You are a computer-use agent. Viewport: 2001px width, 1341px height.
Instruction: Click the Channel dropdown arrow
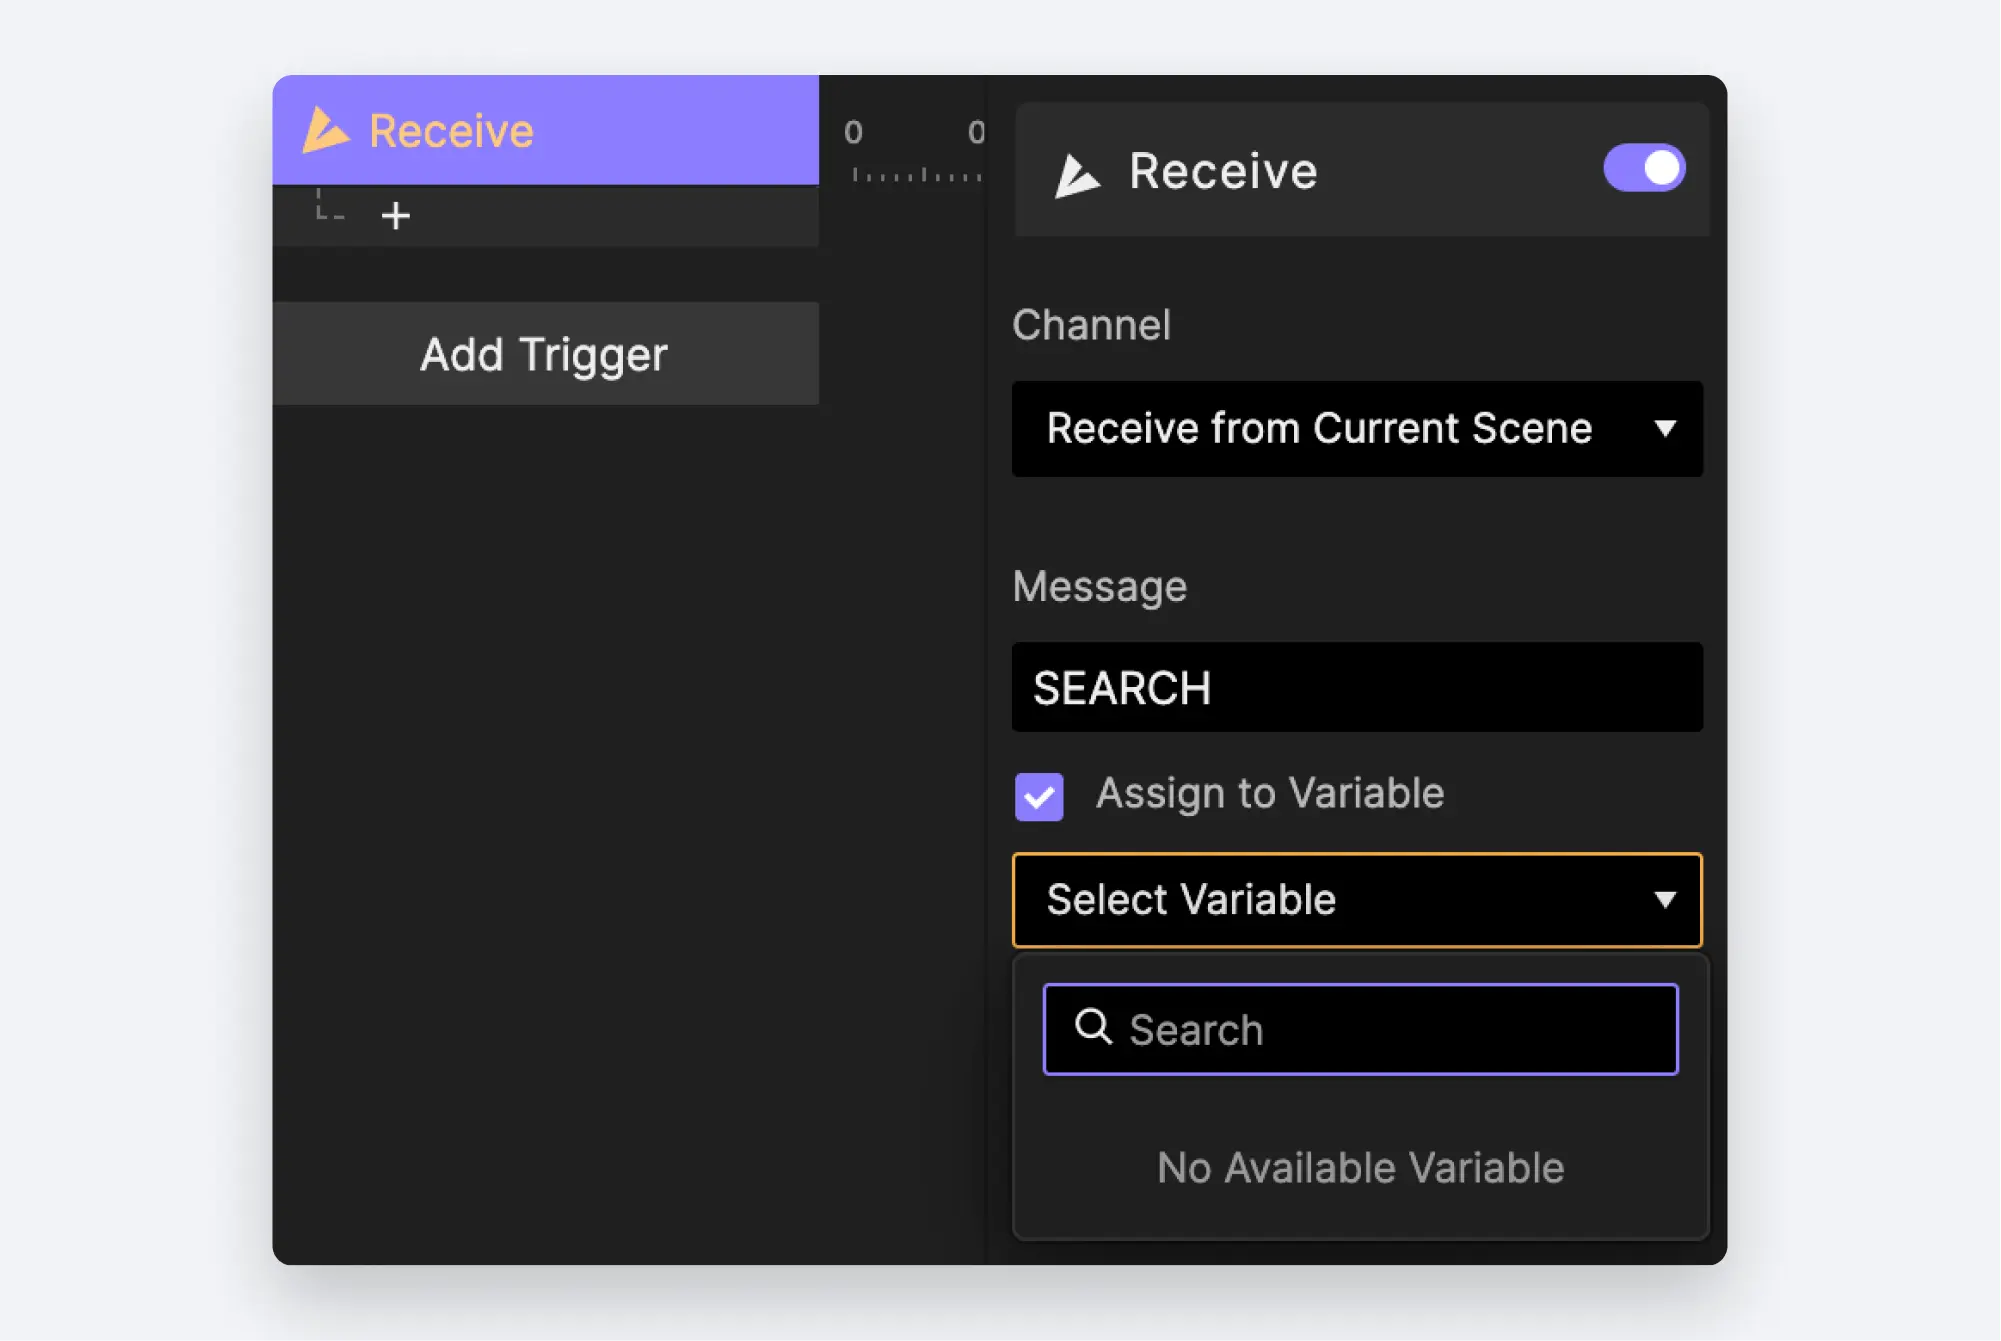pos(1665,429)
